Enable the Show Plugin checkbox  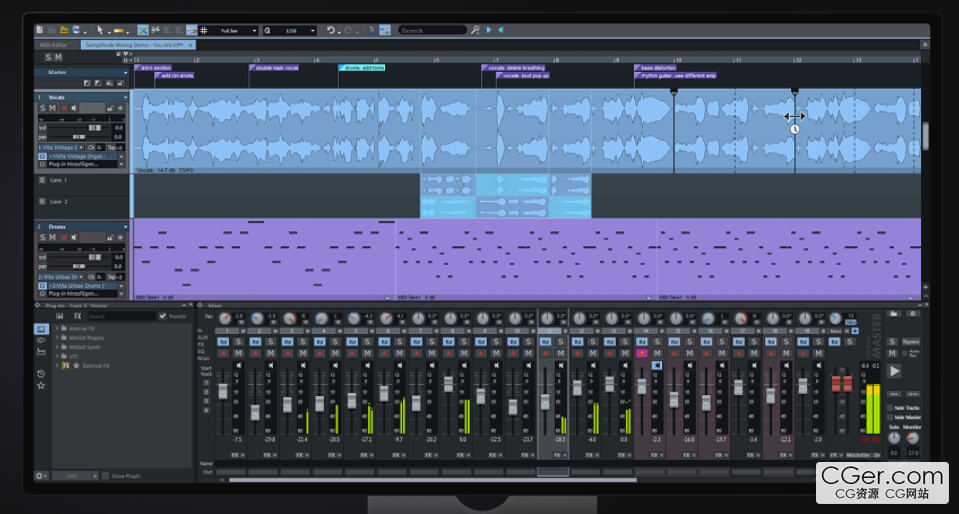[x=107, y=476]
